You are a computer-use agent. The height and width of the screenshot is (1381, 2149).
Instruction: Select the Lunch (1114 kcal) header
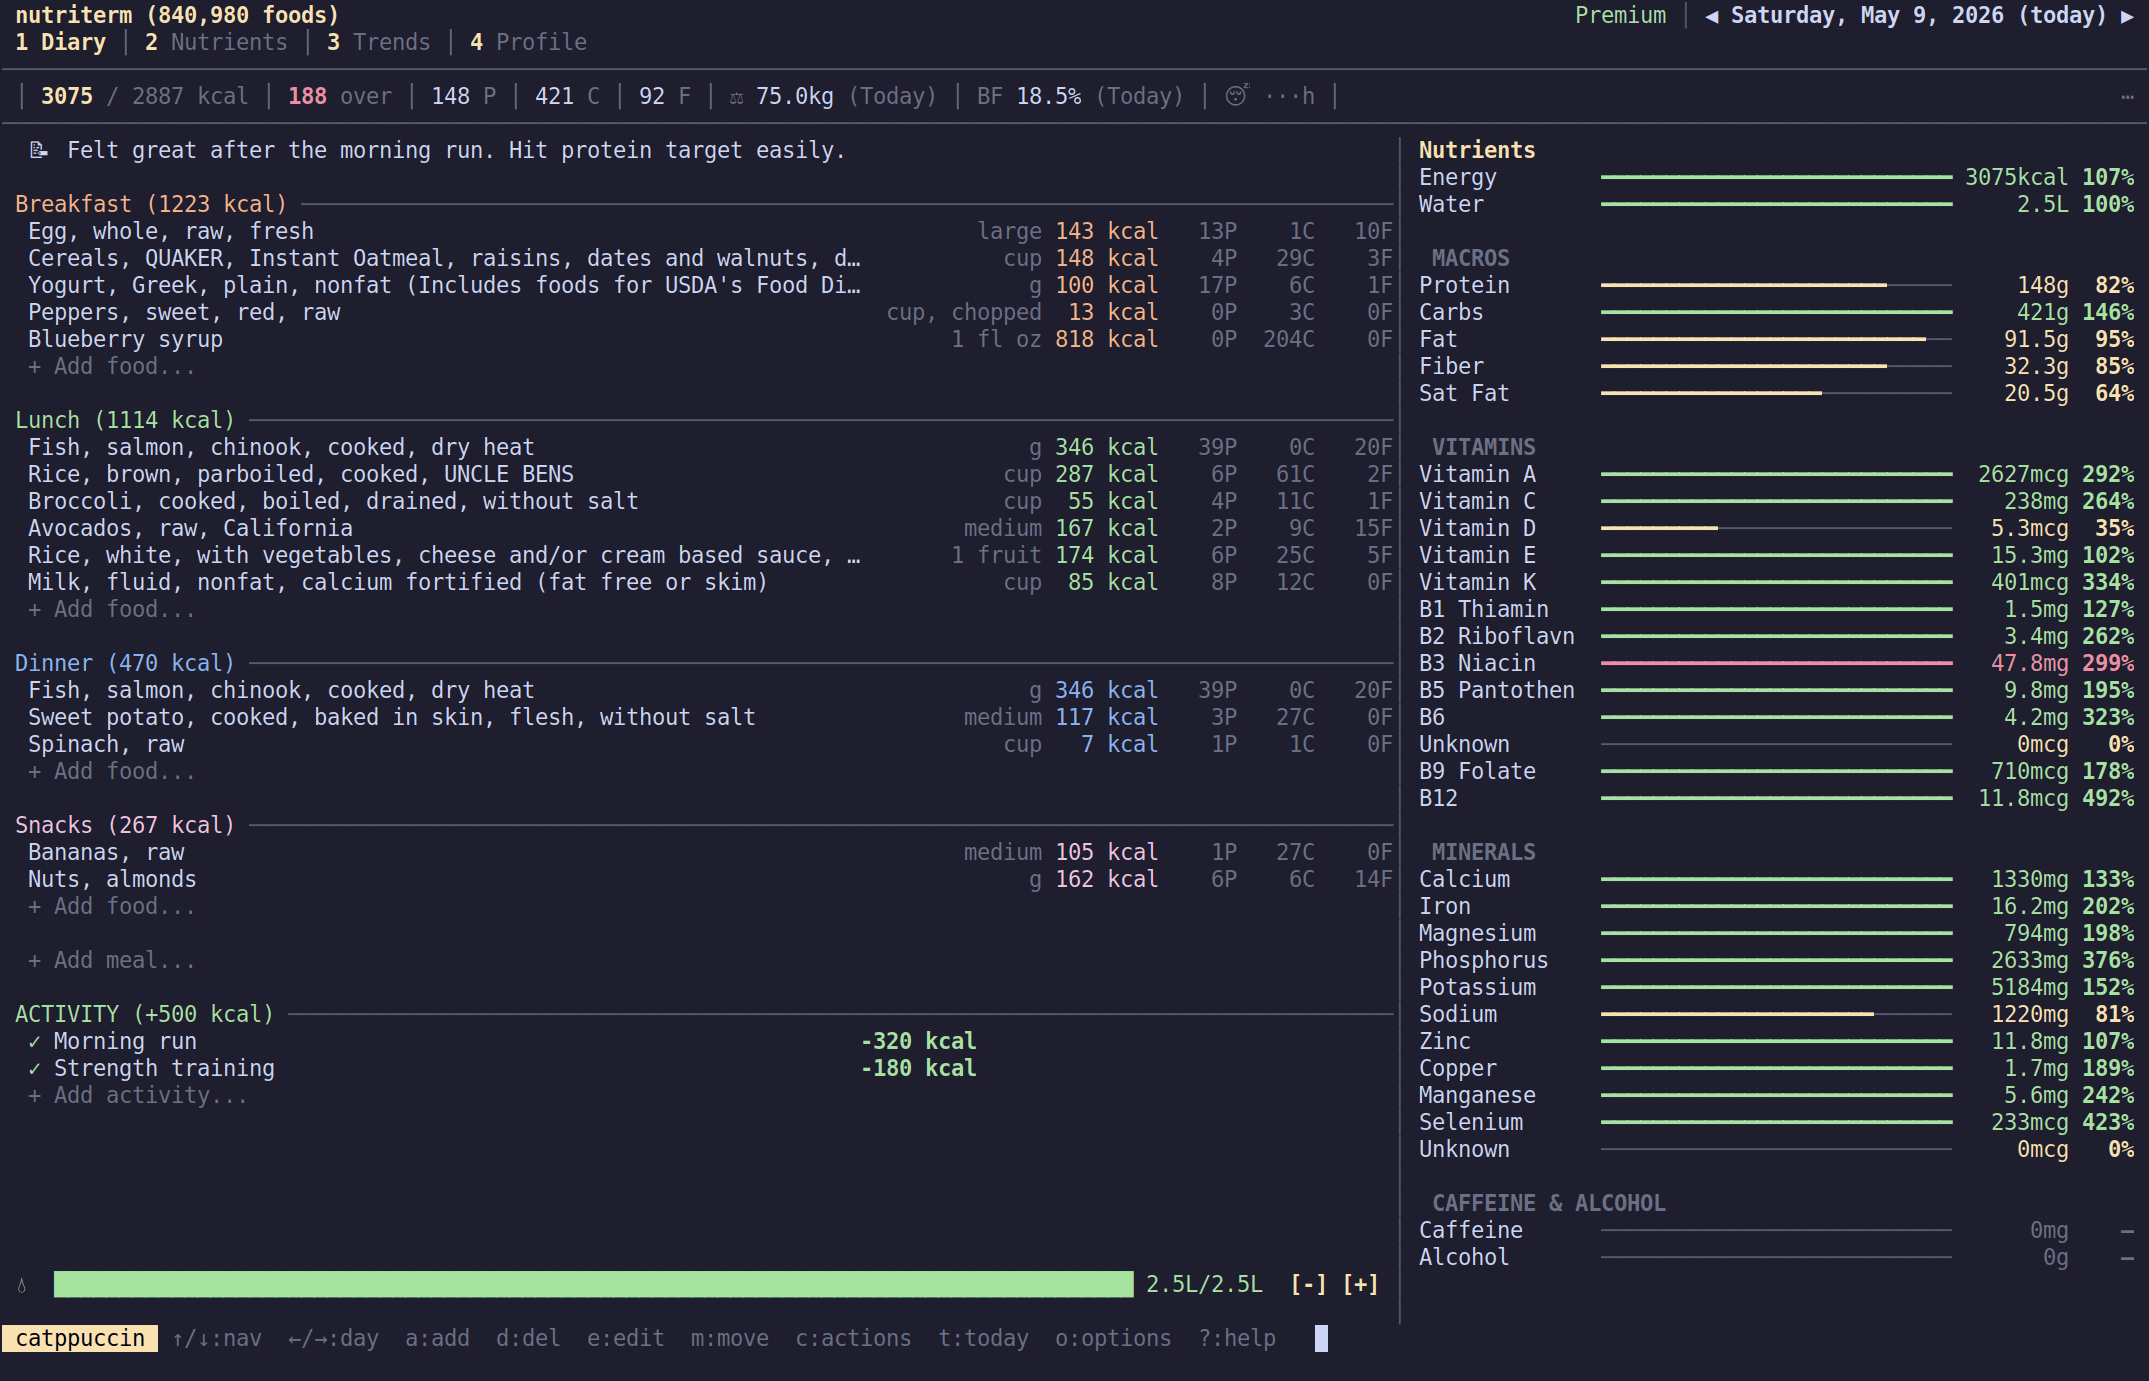(125, 421)
